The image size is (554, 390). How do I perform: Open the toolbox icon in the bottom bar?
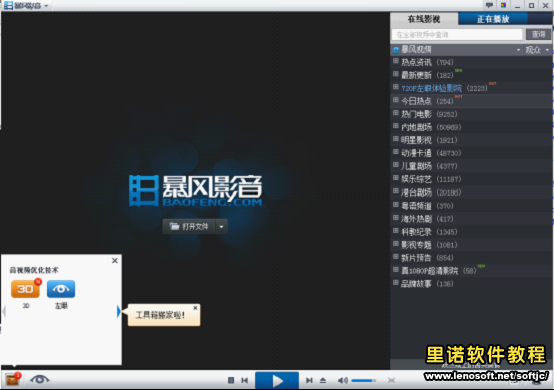[12, 380]
